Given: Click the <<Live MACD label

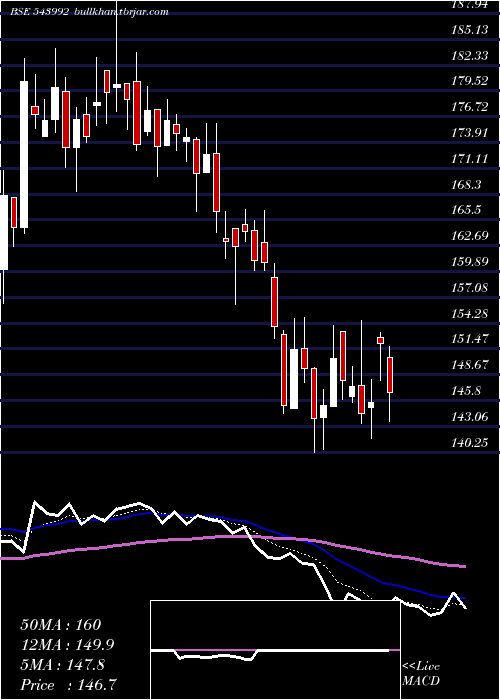Looking at the screenshot, I should [x=421, y=674].
